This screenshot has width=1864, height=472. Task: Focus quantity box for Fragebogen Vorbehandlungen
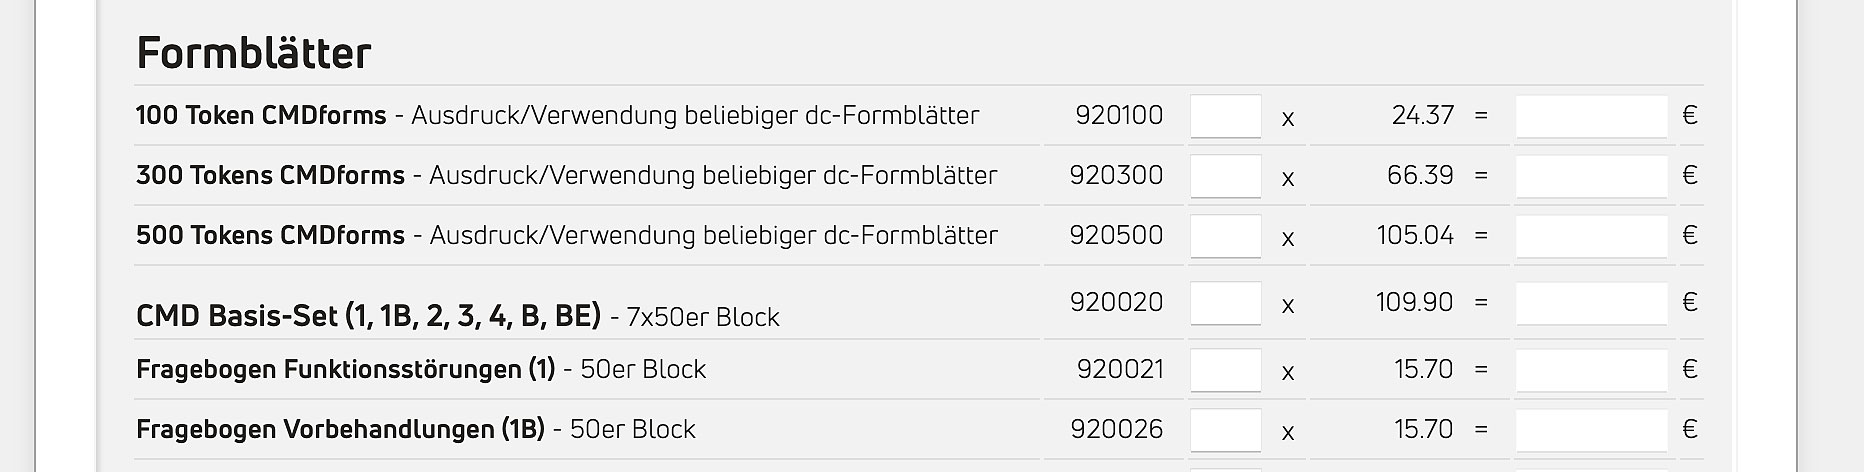(x=1225, y=430)
